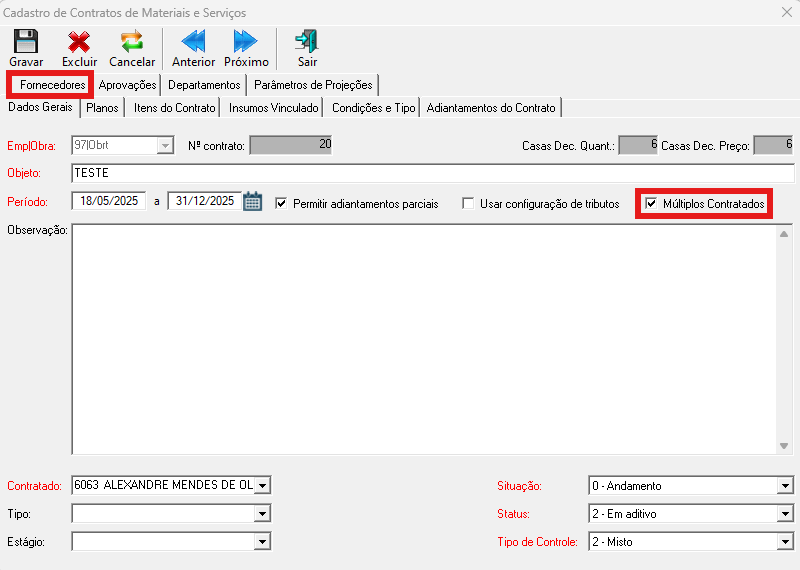Click the Observação scrollbar down arrow
Viewport: 800px width, 570px height.
click(785, 446)
